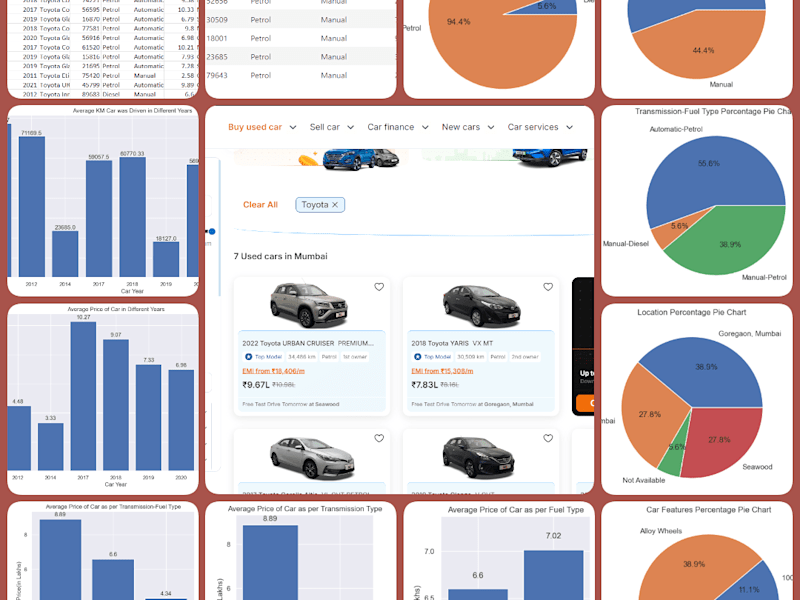This screenshot has width=800, height=600.
Task: Select table cell with 79643 km
Action: tap(217, 75)
